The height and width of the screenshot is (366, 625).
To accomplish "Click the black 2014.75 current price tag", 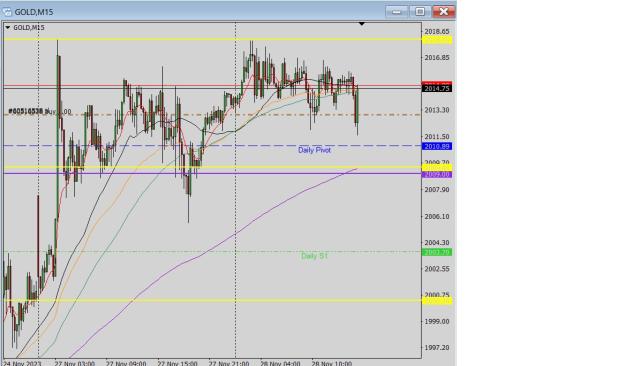I will pos(437,89).
